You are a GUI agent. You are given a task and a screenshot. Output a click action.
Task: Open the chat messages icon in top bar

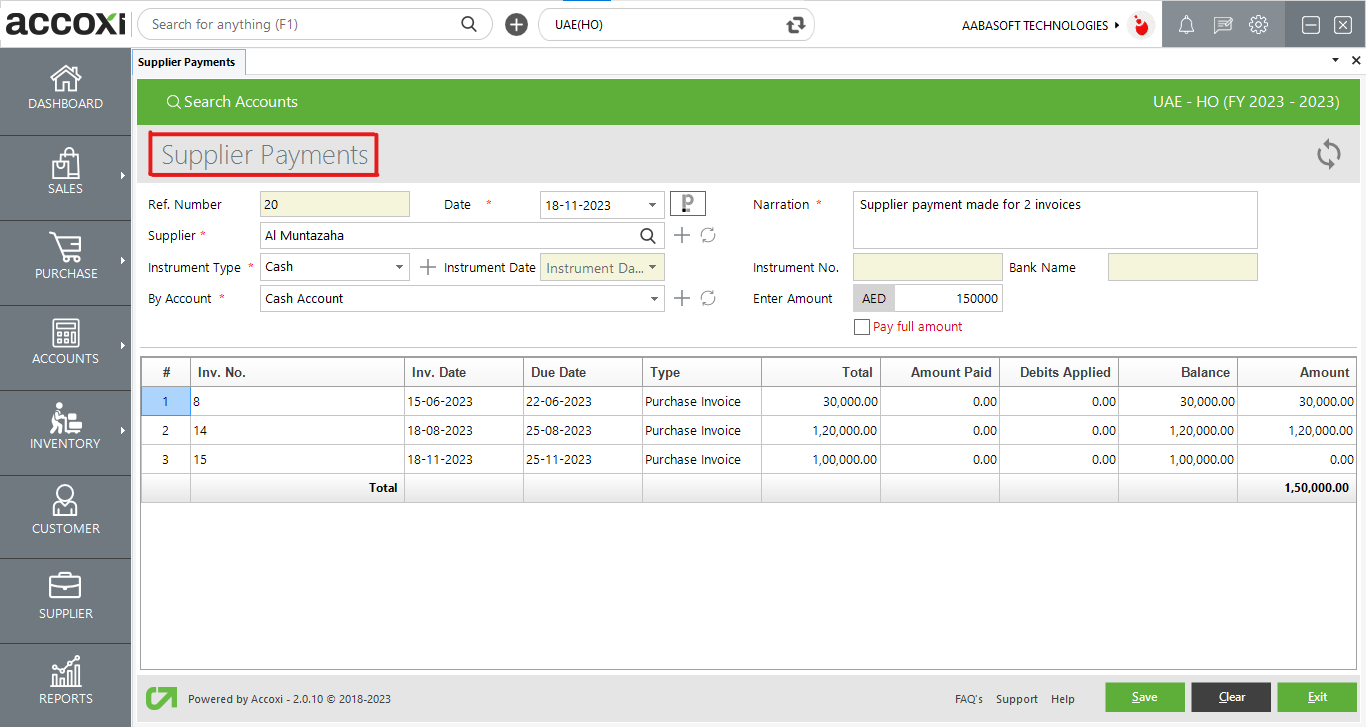[x=1222, y=24]
